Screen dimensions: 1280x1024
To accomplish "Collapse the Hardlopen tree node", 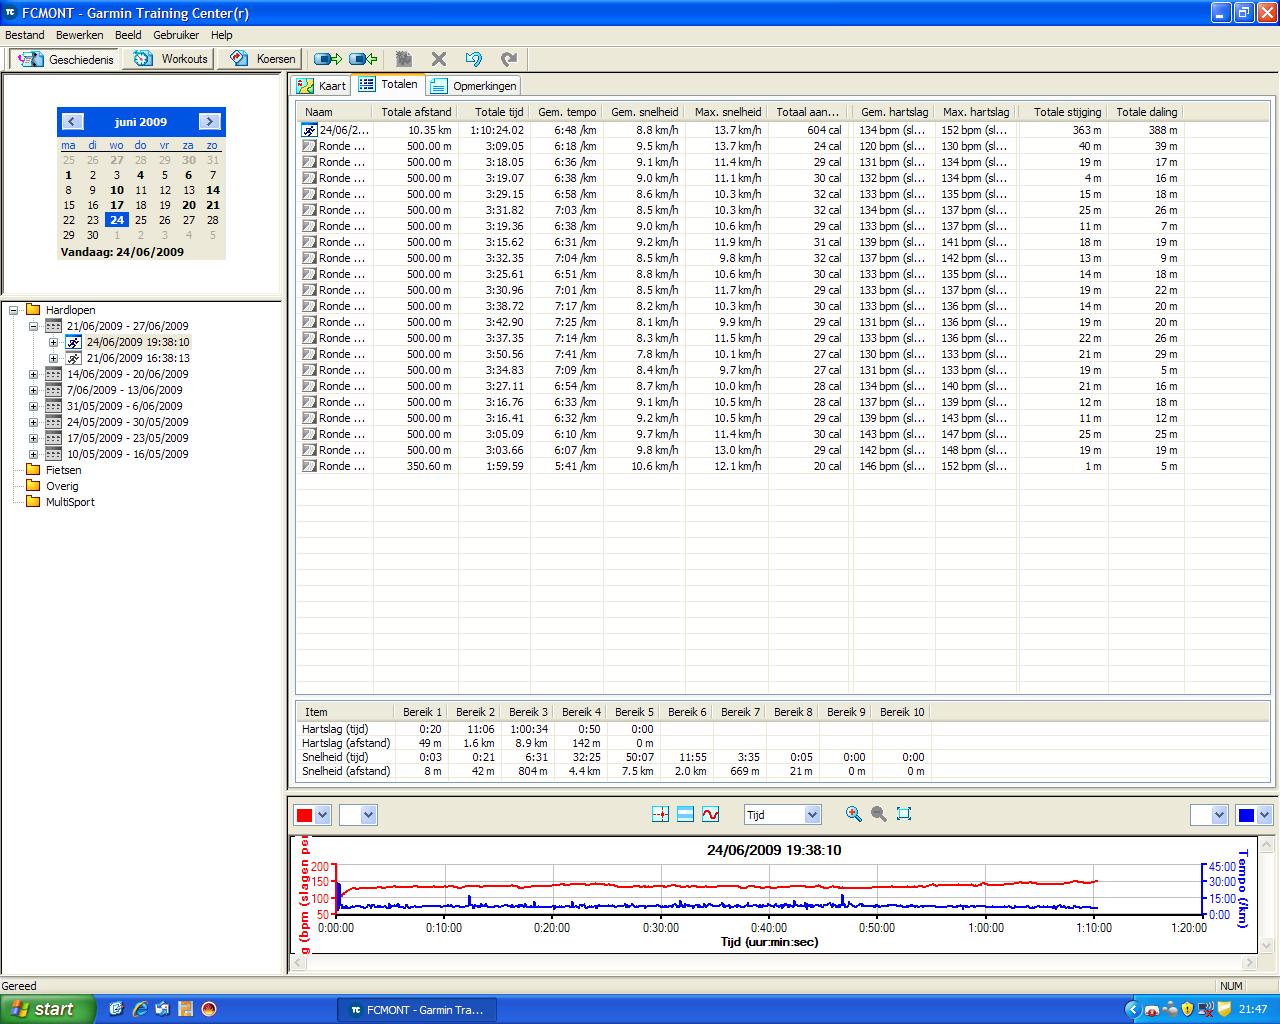I will tap(14, 310).
